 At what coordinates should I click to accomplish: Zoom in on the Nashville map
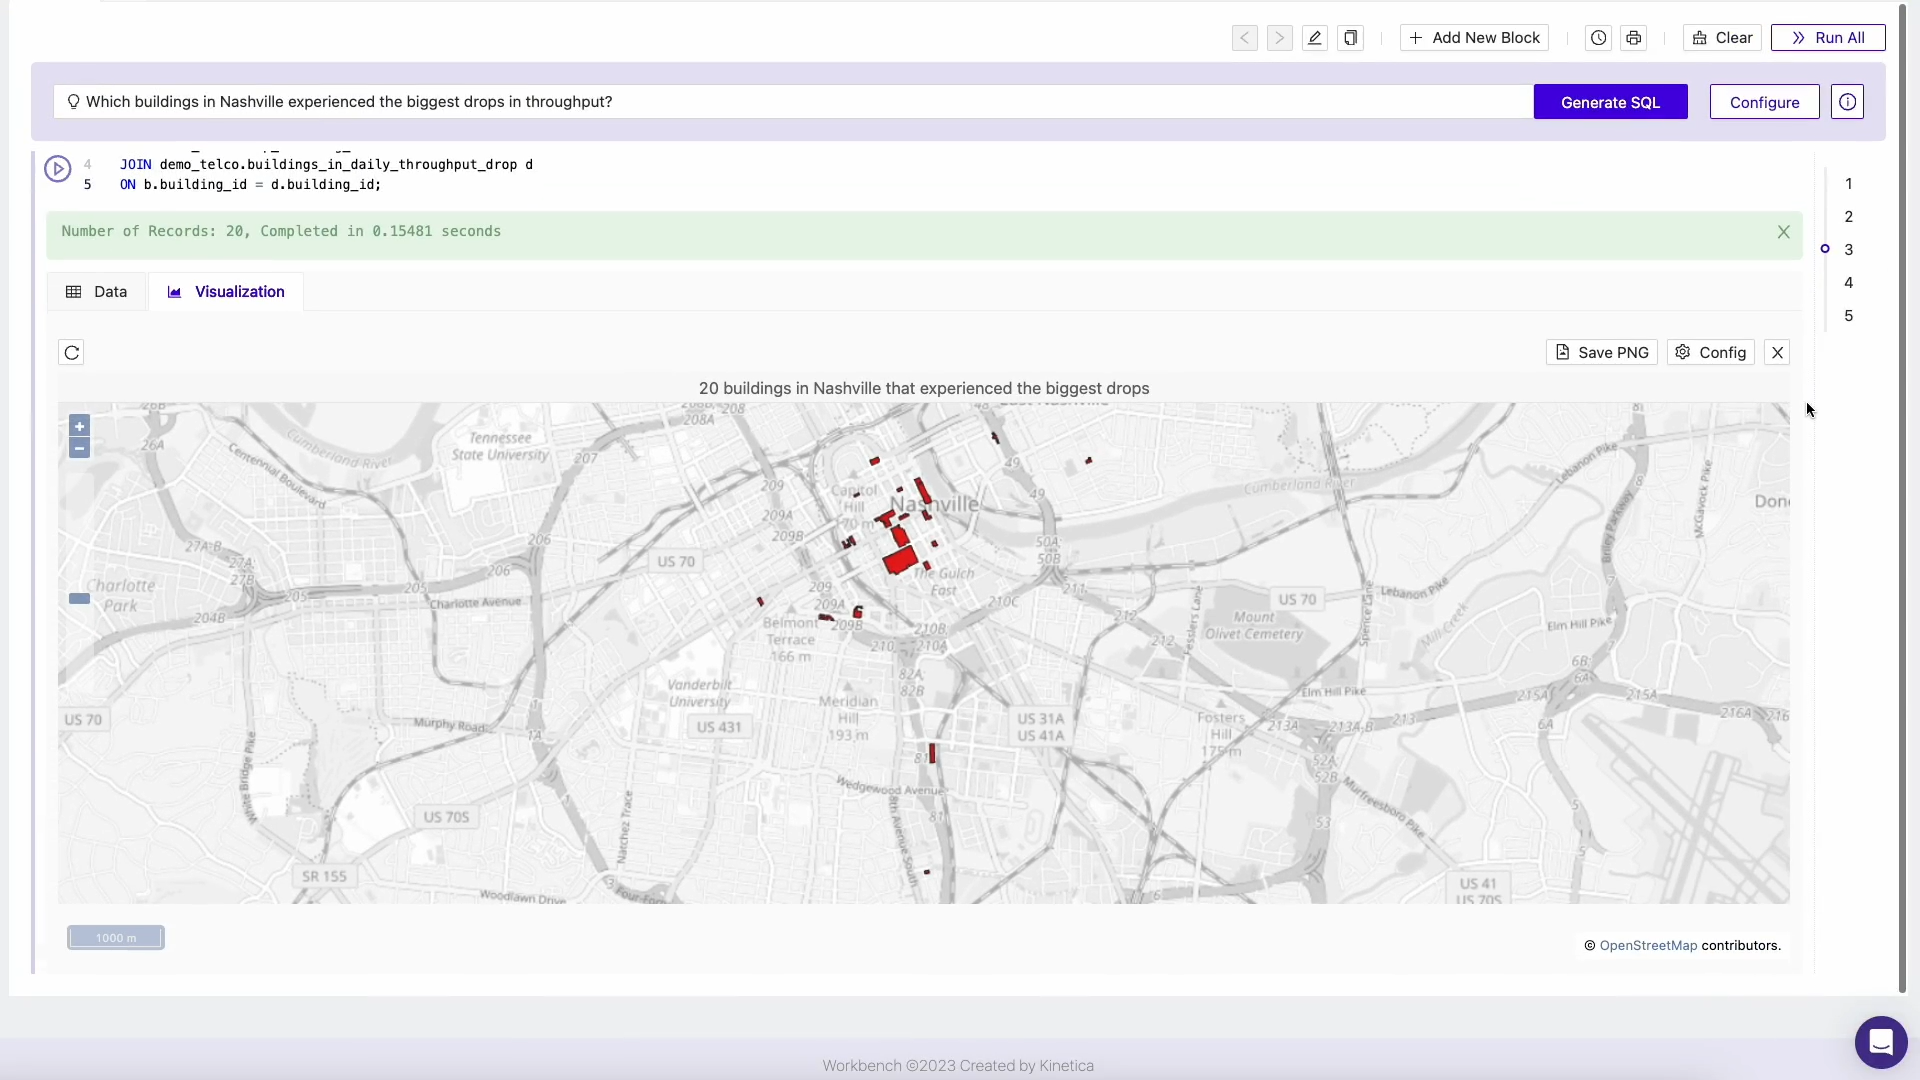click(x=79, y=425)
